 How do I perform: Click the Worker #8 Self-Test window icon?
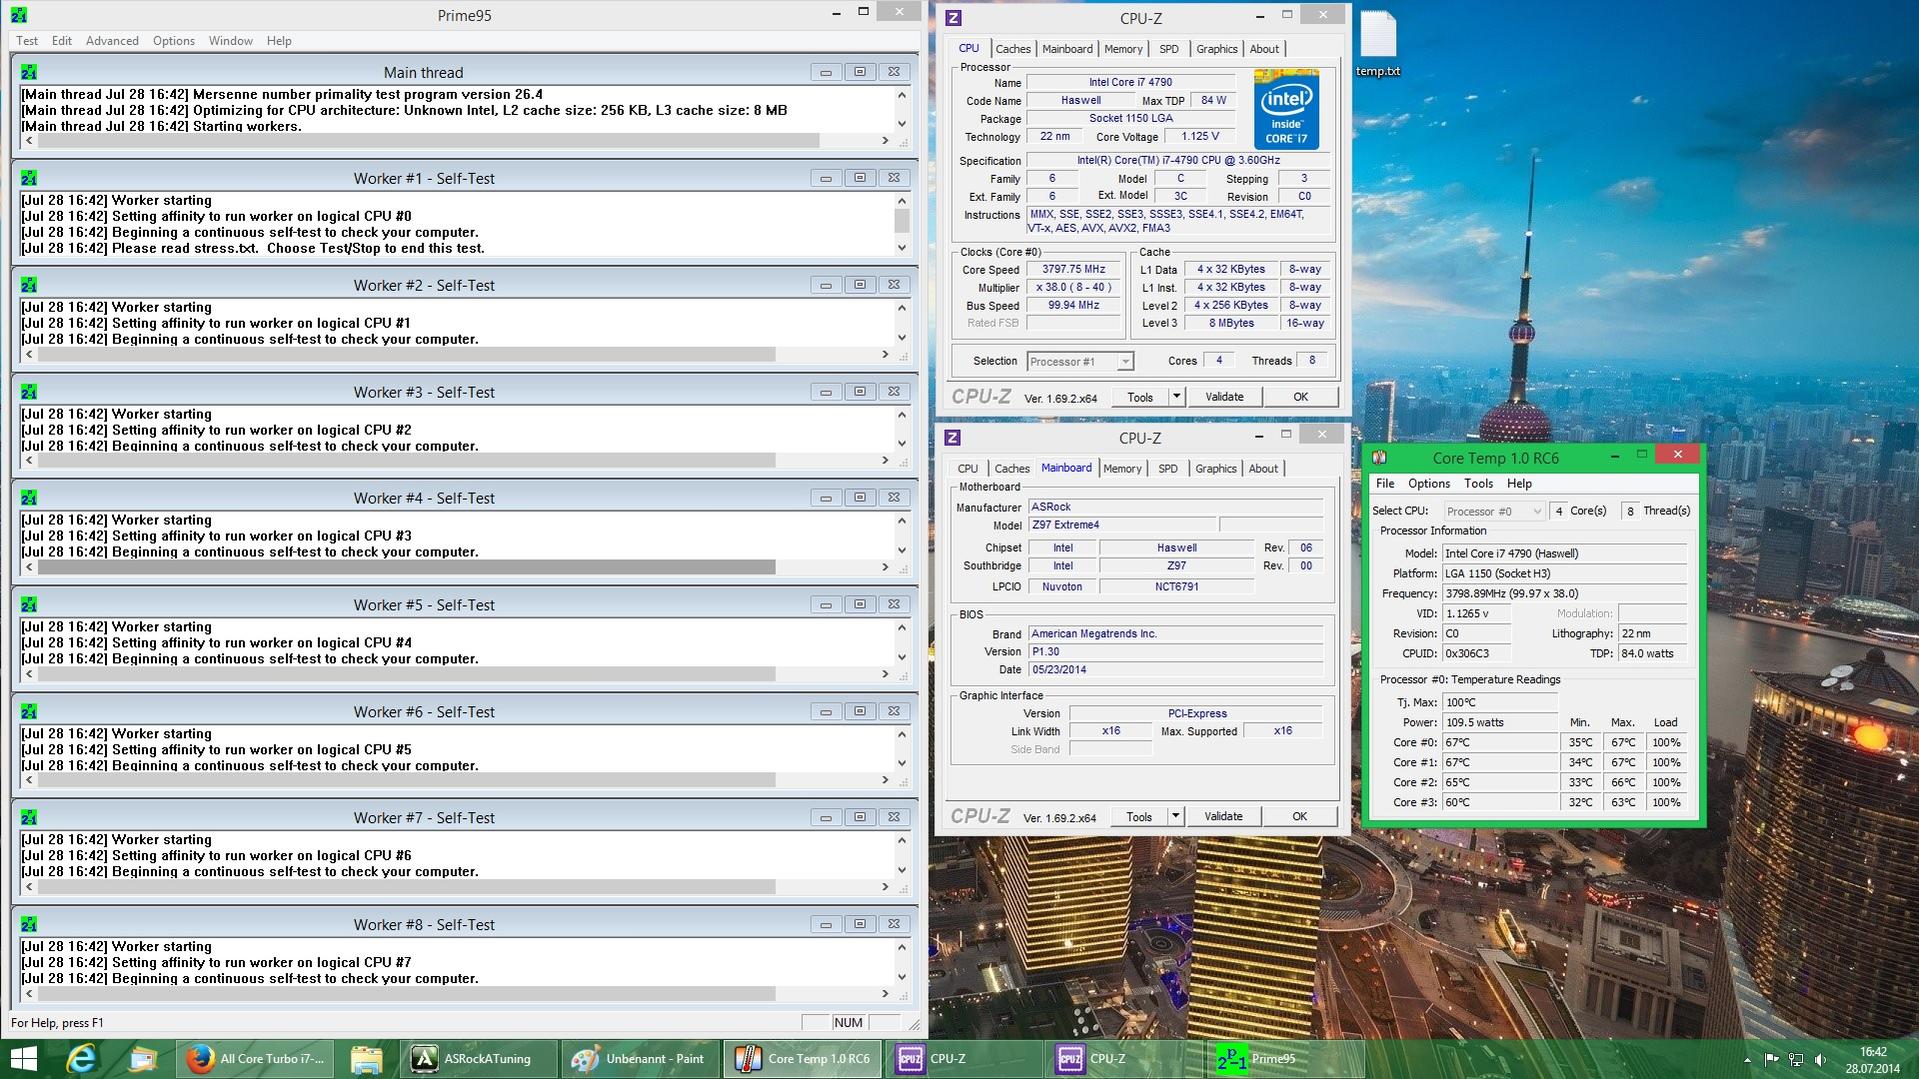pyautogui.click(x=29, y=924)
